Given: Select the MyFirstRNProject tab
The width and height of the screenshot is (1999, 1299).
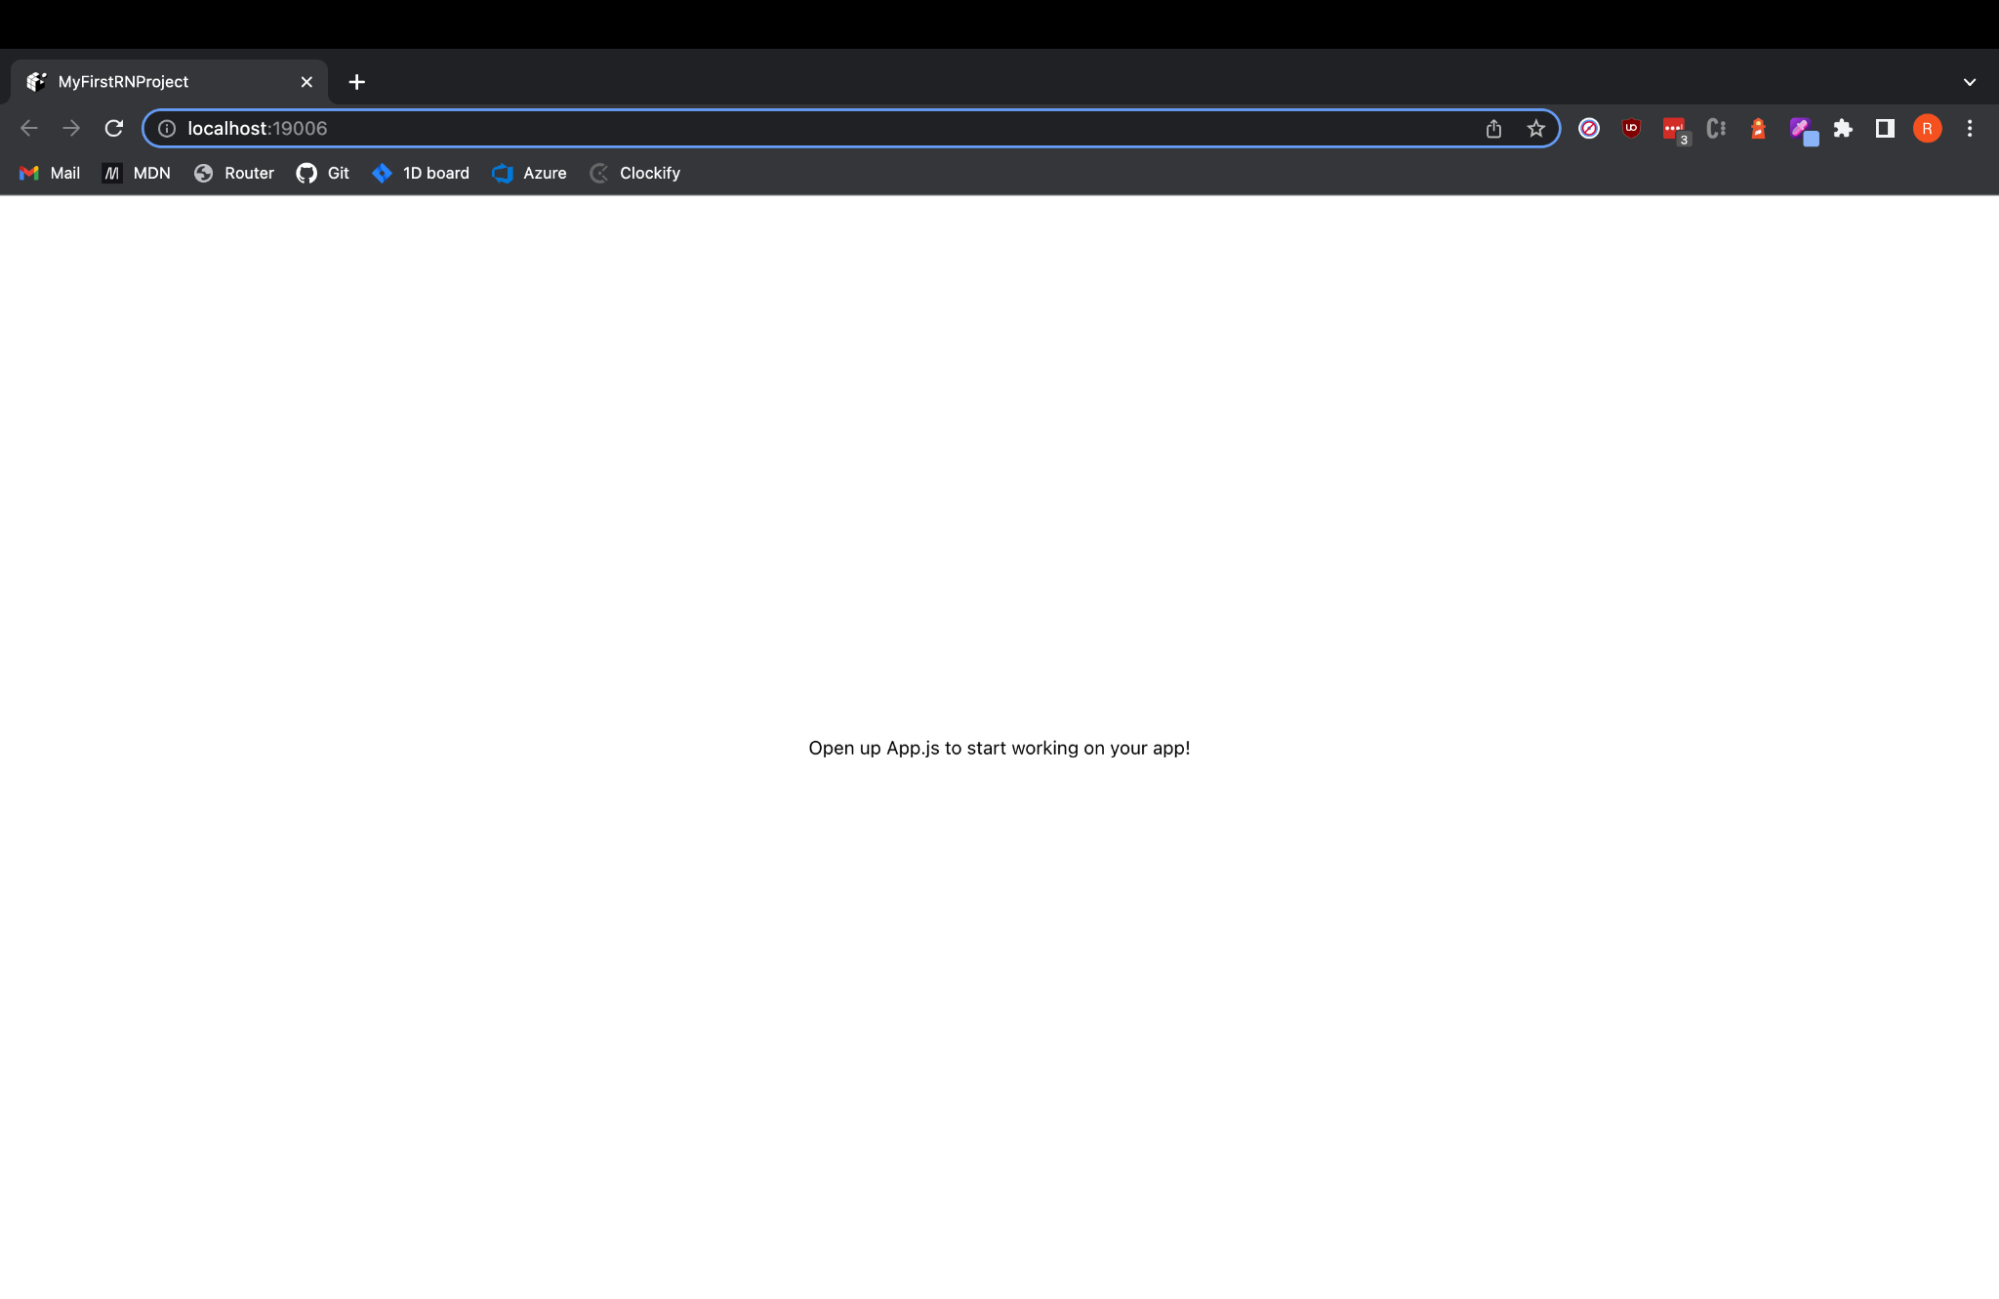Looking at the screenshot, I should (x=150, y=82).
